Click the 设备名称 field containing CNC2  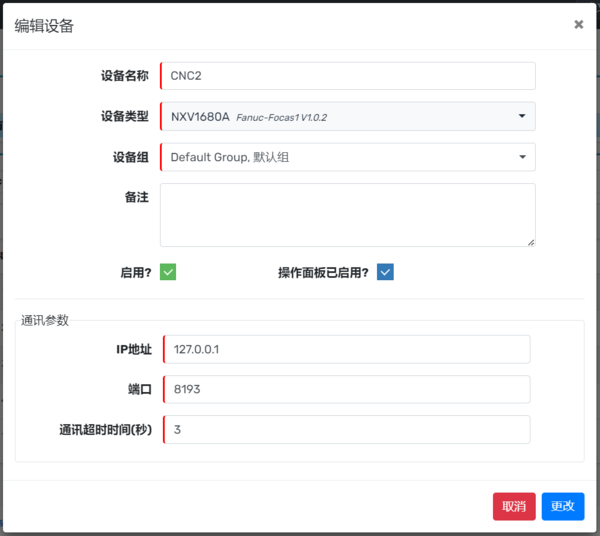point(348,76)
